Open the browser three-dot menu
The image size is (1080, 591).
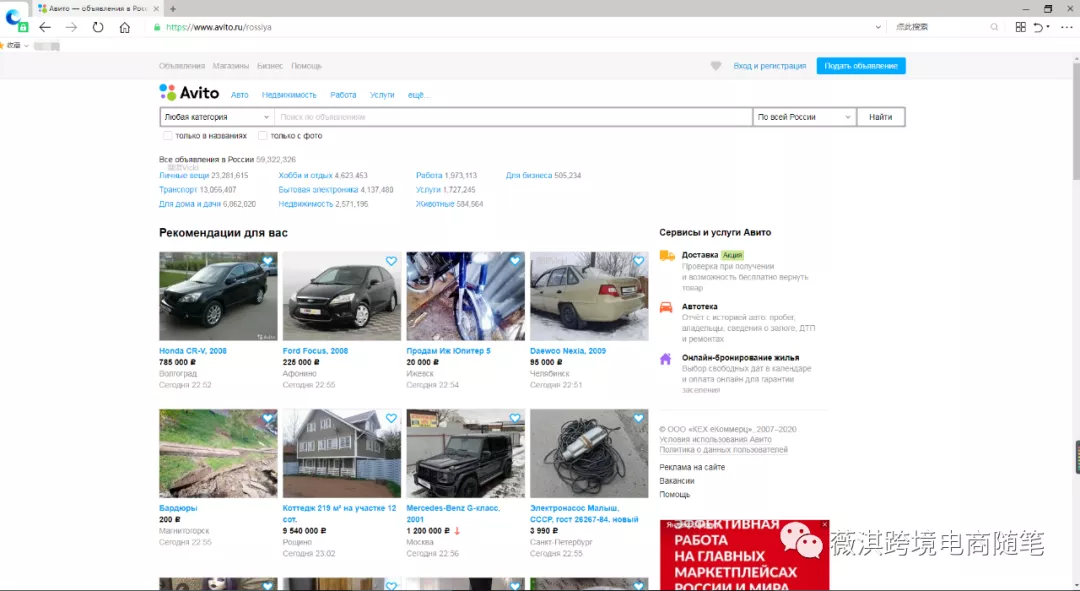(x=1067, y=27)
